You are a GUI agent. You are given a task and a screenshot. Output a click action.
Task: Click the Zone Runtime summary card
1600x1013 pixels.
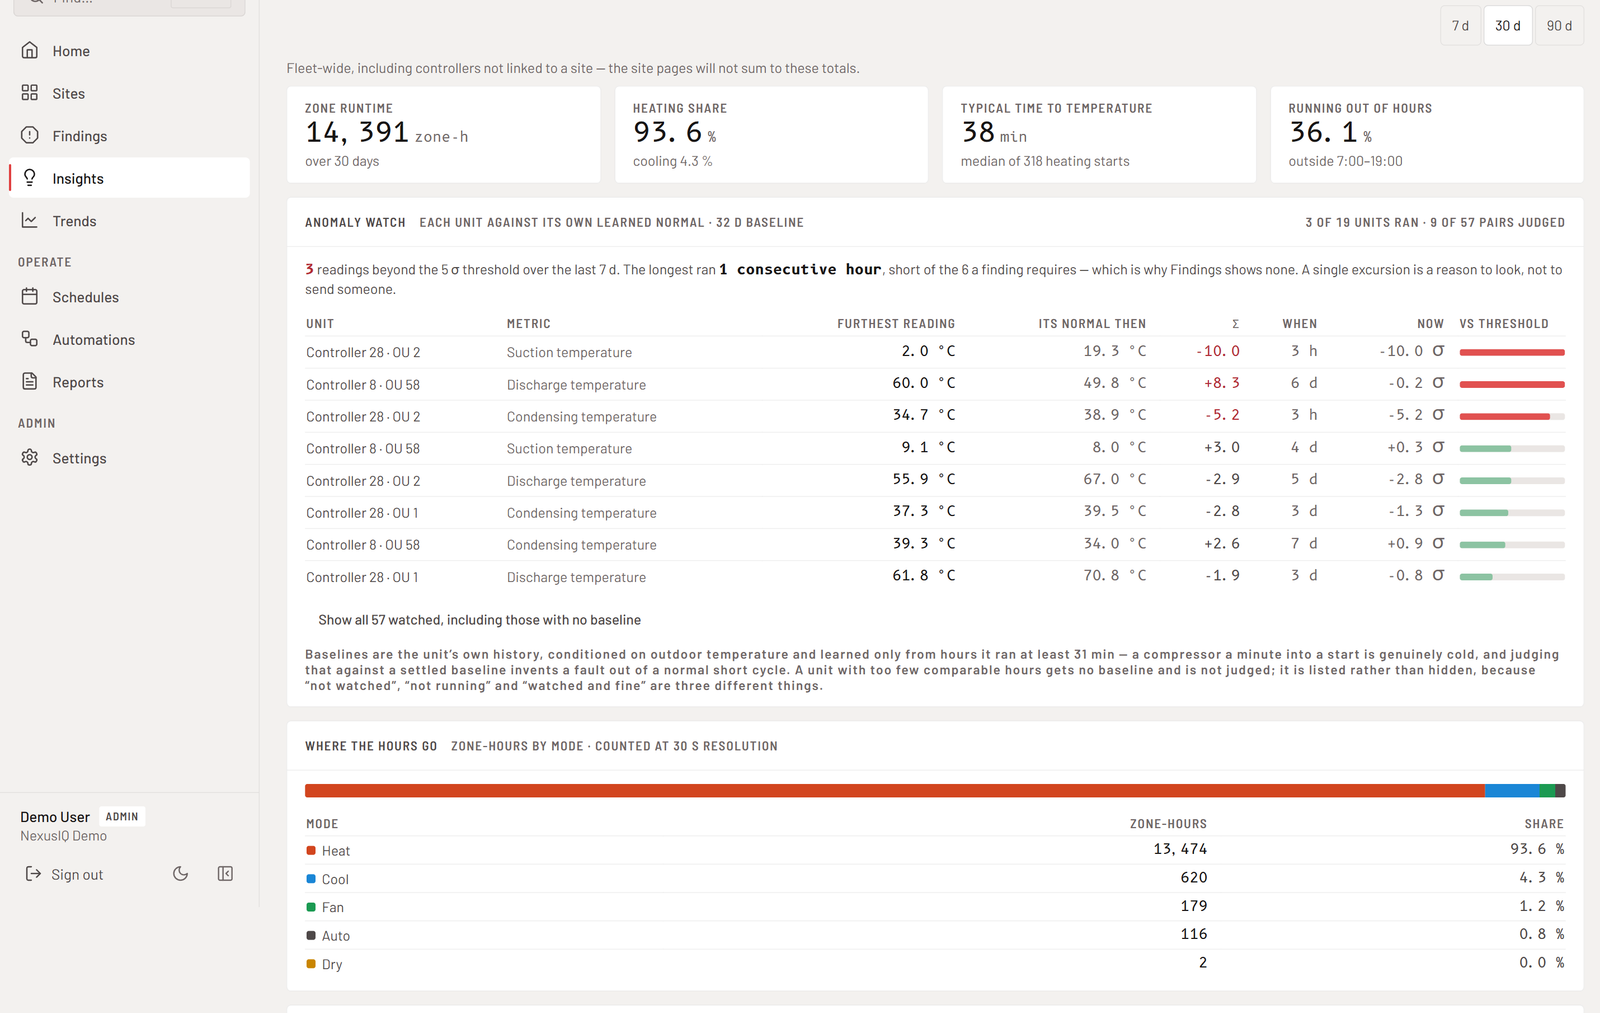pos(443,135)
